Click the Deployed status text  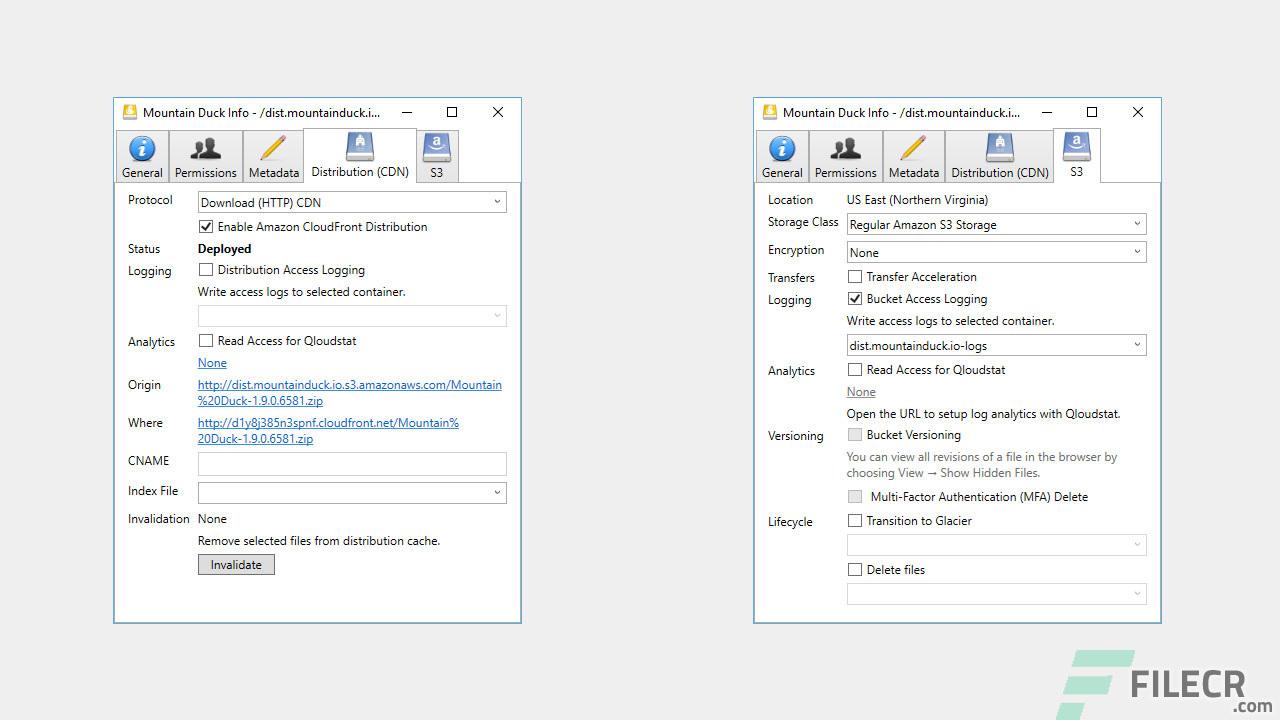[224, 249]
